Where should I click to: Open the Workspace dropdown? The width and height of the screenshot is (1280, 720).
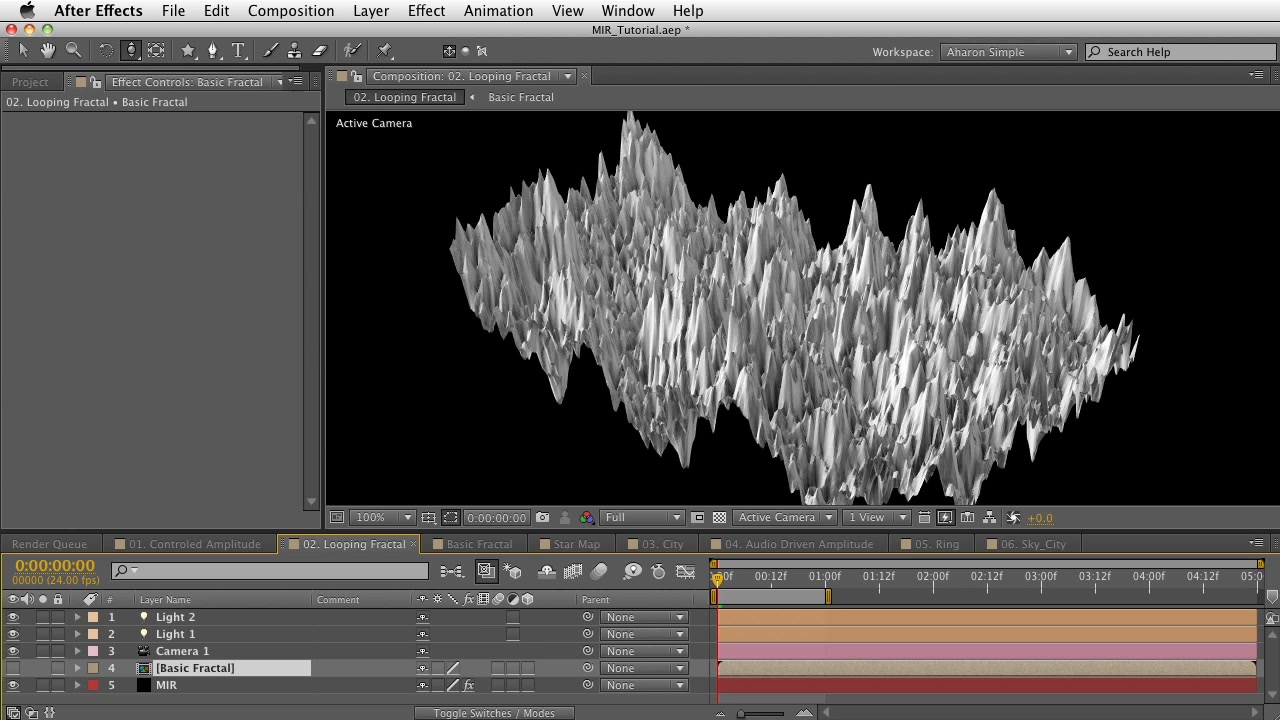tap(1008, 52)
